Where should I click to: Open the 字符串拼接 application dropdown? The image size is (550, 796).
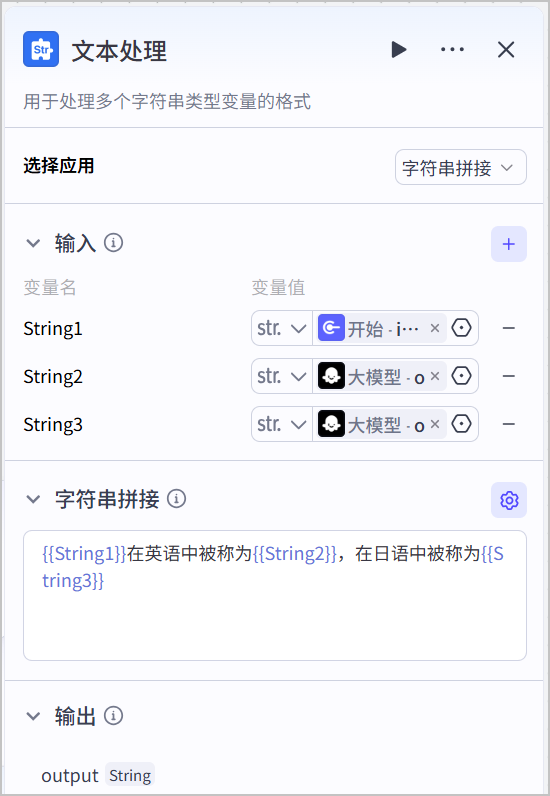click(461, 167)
